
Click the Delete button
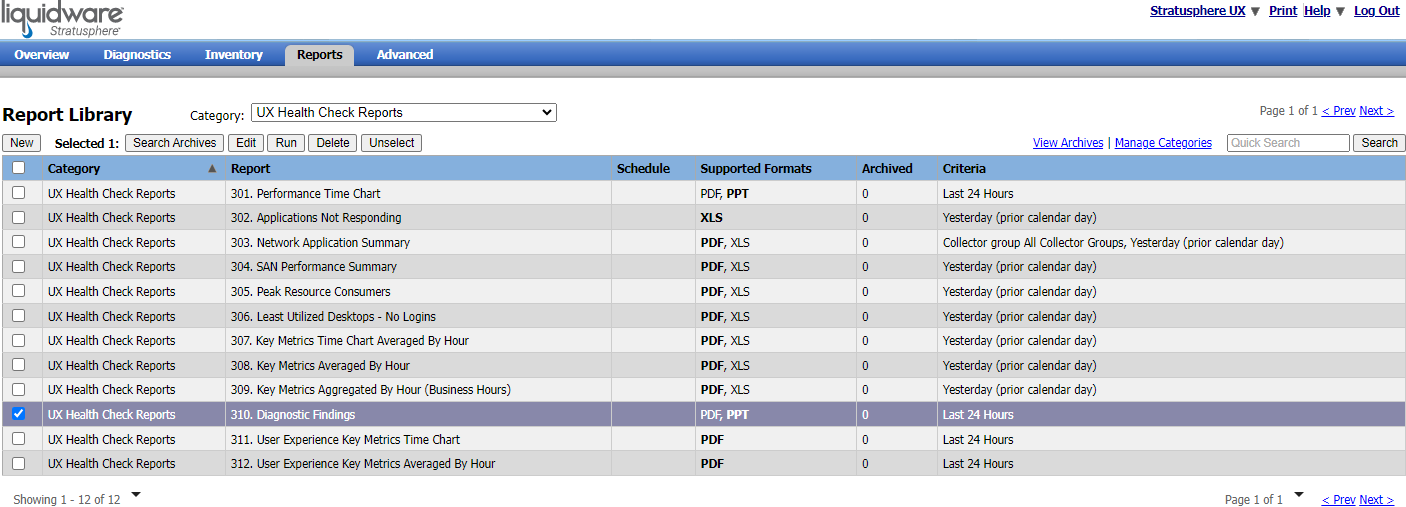(x=333, y=143)
